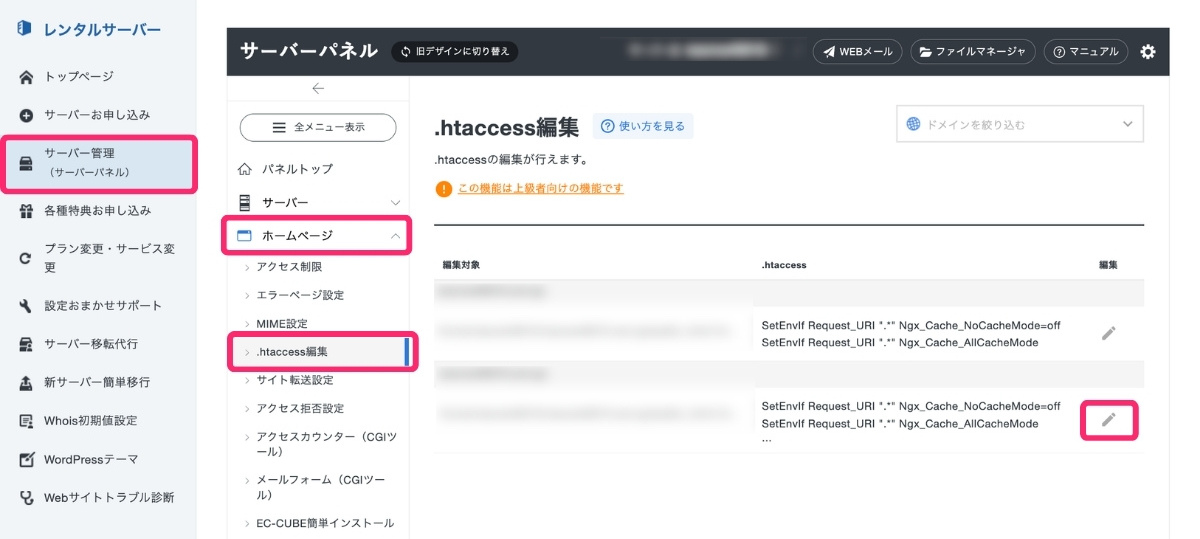Click the stethoscope icon for Webサイトトラブル診断

click(26, 497)
